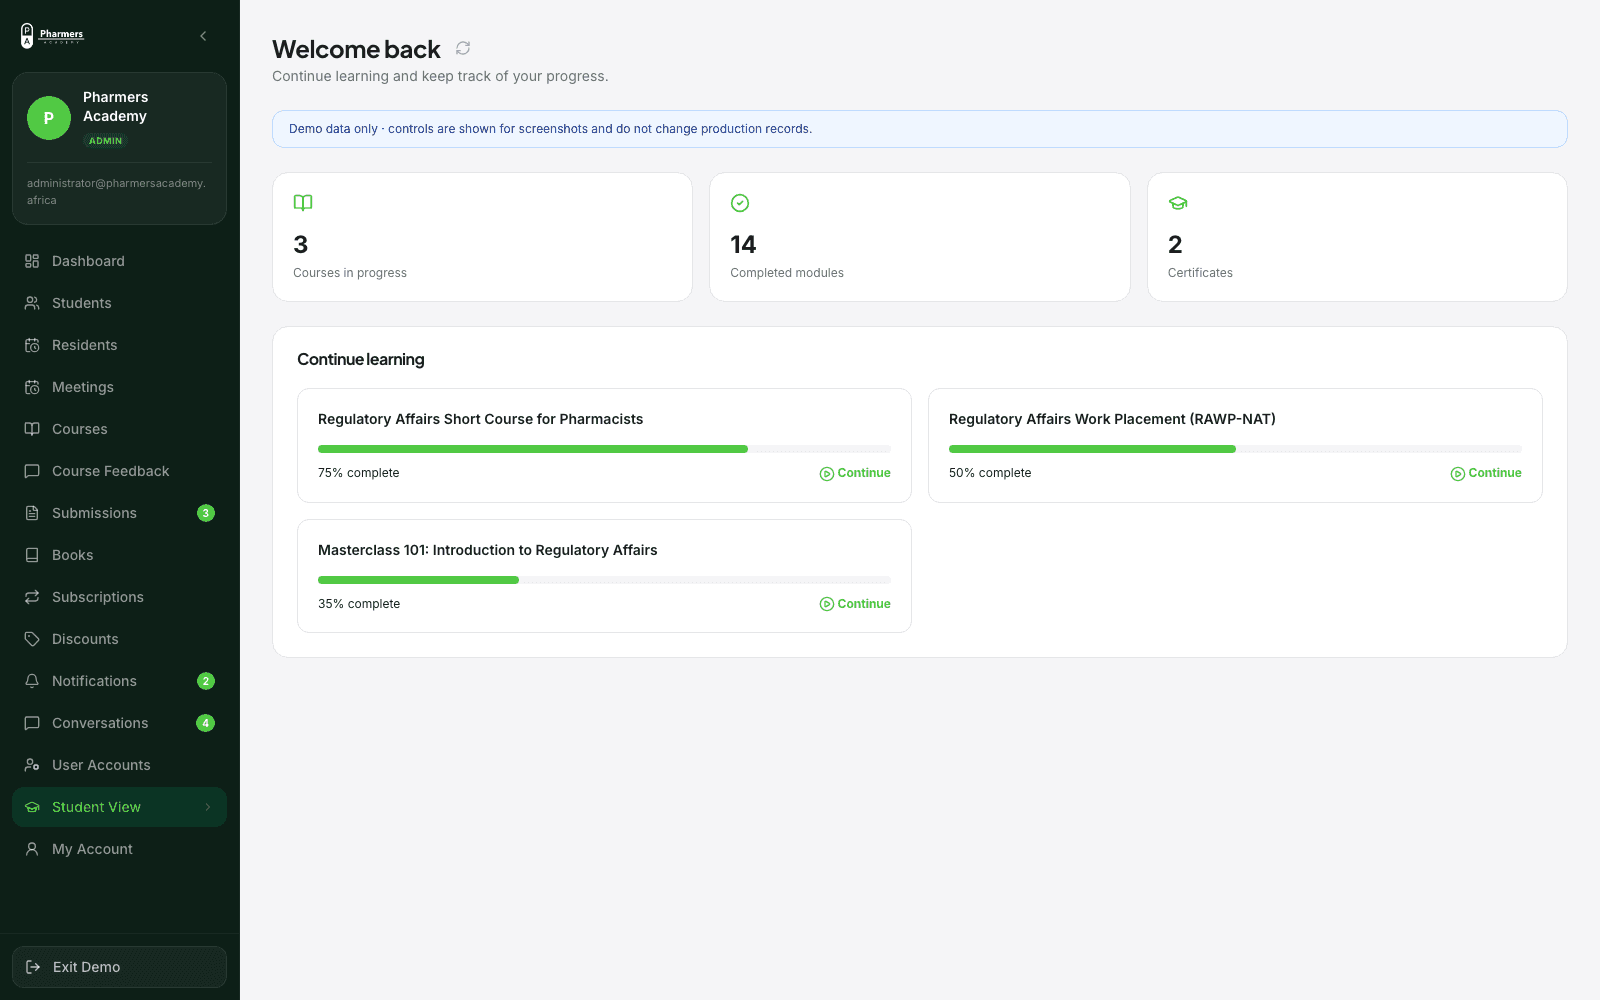Click the check circle icon on Completed modules card
Image resolution: width=1600 pixels, height=1000 pixels.
740,203
